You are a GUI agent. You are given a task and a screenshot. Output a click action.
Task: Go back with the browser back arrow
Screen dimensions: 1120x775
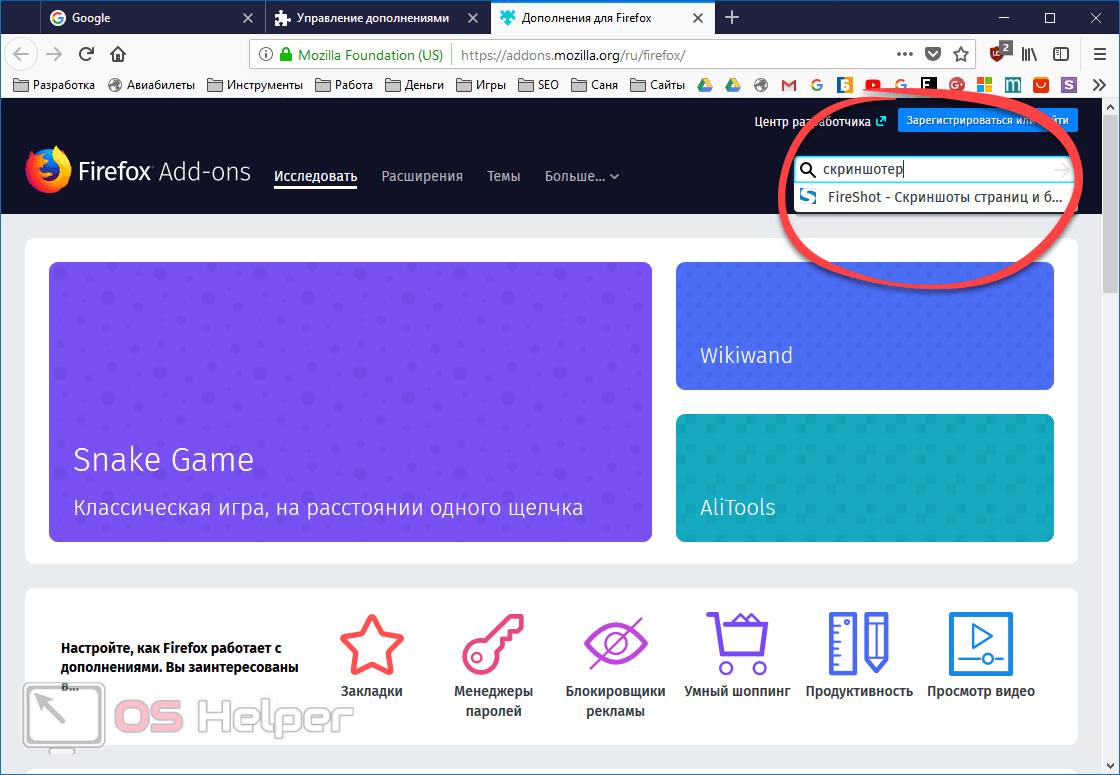coord(21,54)
